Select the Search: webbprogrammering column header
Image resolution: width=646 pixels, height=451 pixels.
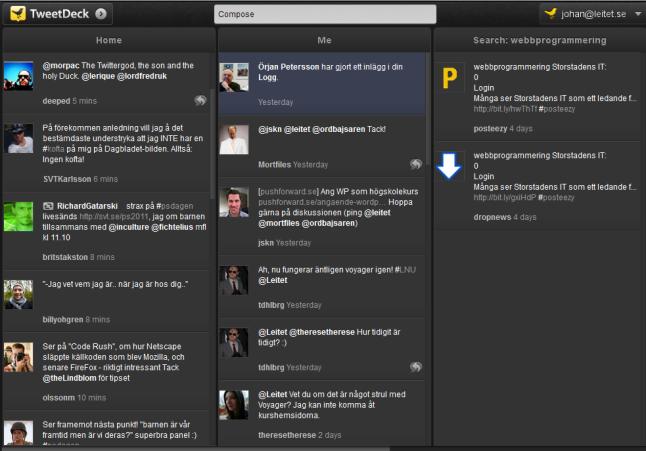[540, 40]
